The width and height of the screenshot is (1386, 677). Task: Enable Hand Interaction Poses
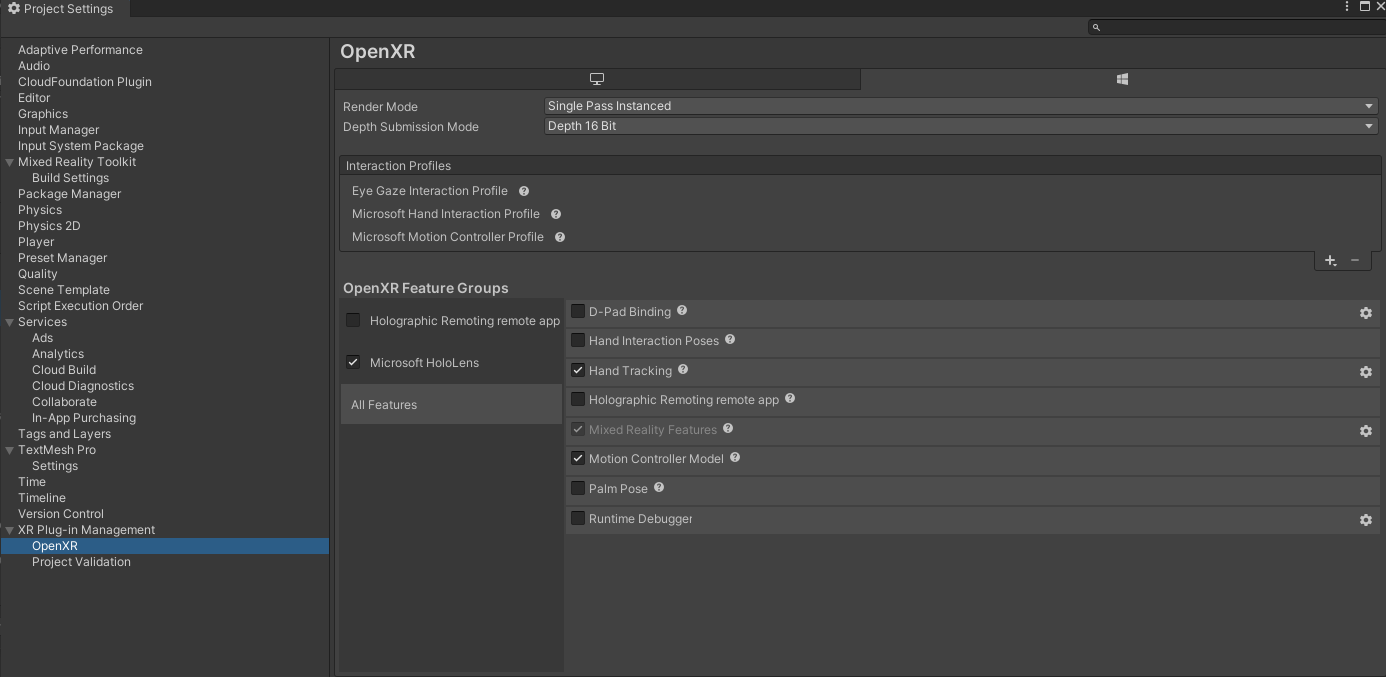[577, 340]
